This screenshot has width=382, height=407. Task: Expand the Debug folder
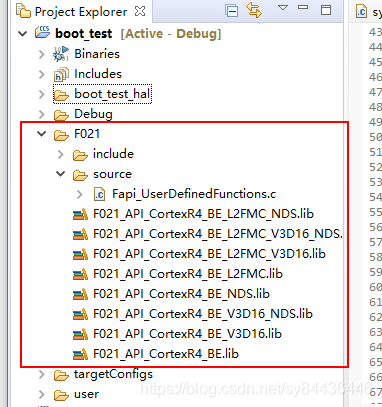pyautogui.click(x=42, y=114)
